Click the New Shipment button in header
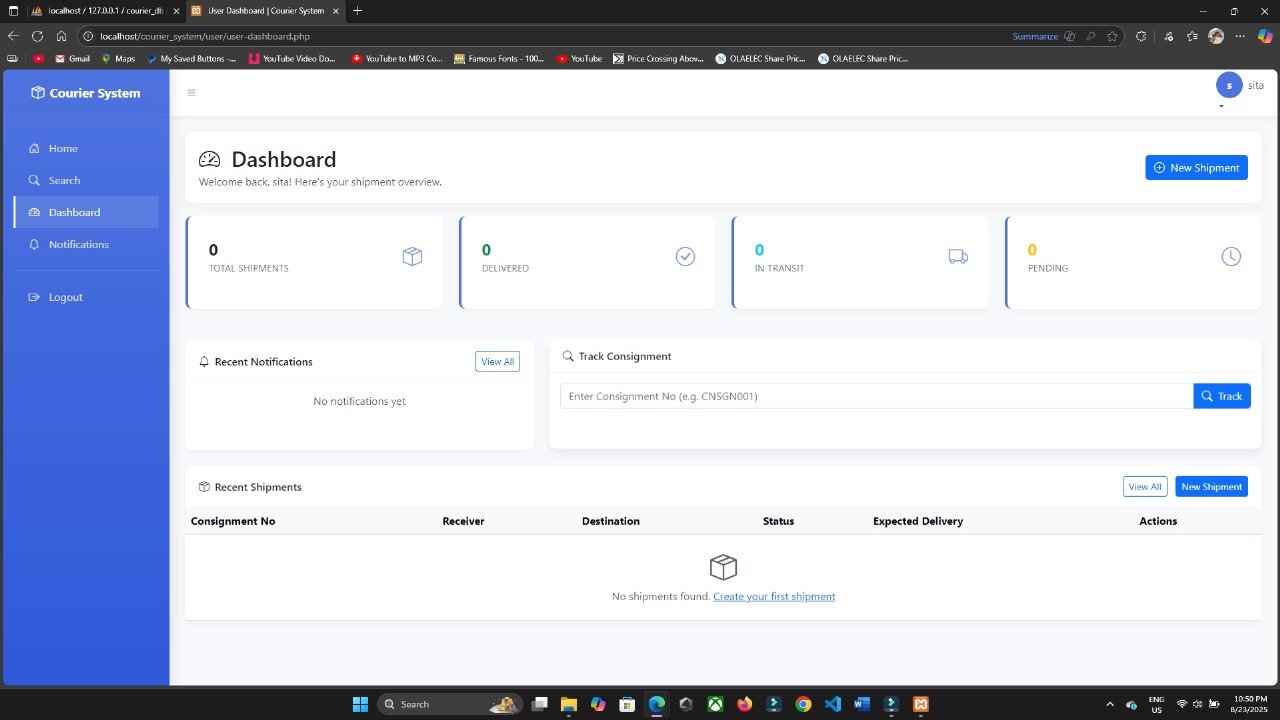This screenshot has width=1280, height=720. [1196, 168]
